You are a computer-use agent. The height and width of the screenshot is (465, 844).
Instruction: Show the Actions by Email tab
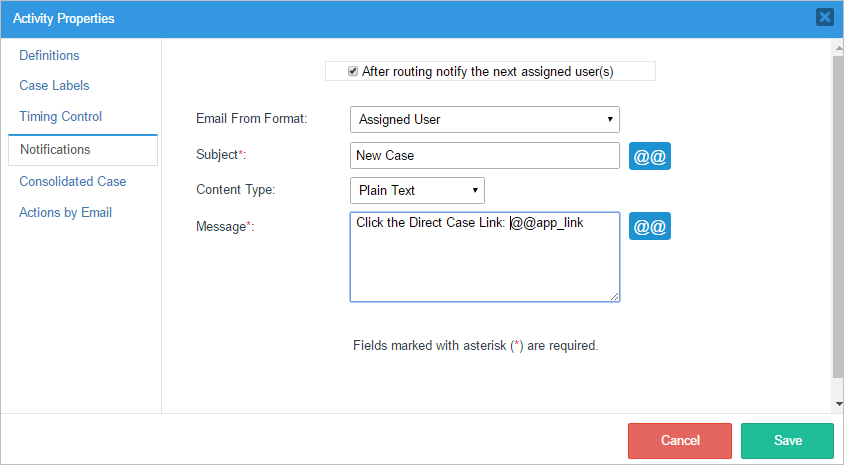66,213
